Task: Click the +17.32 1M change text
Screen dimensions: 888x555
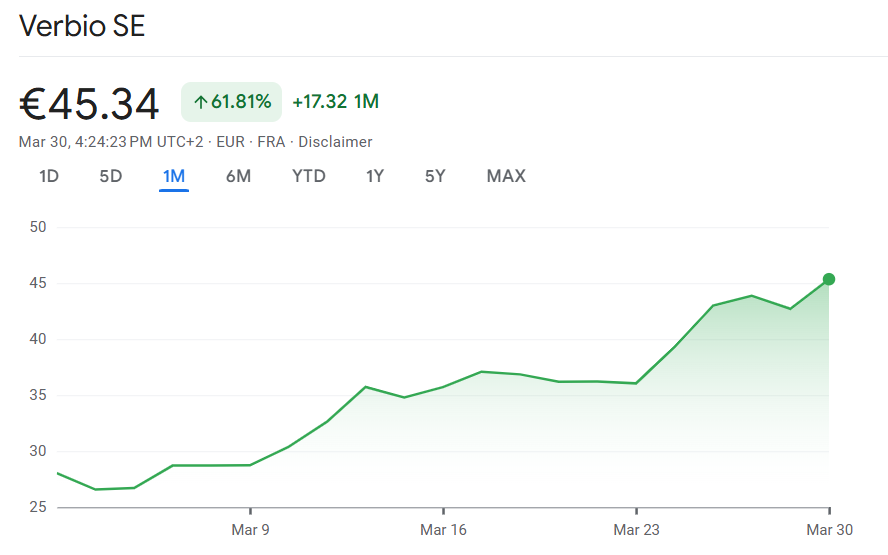Action: (335, 102)
